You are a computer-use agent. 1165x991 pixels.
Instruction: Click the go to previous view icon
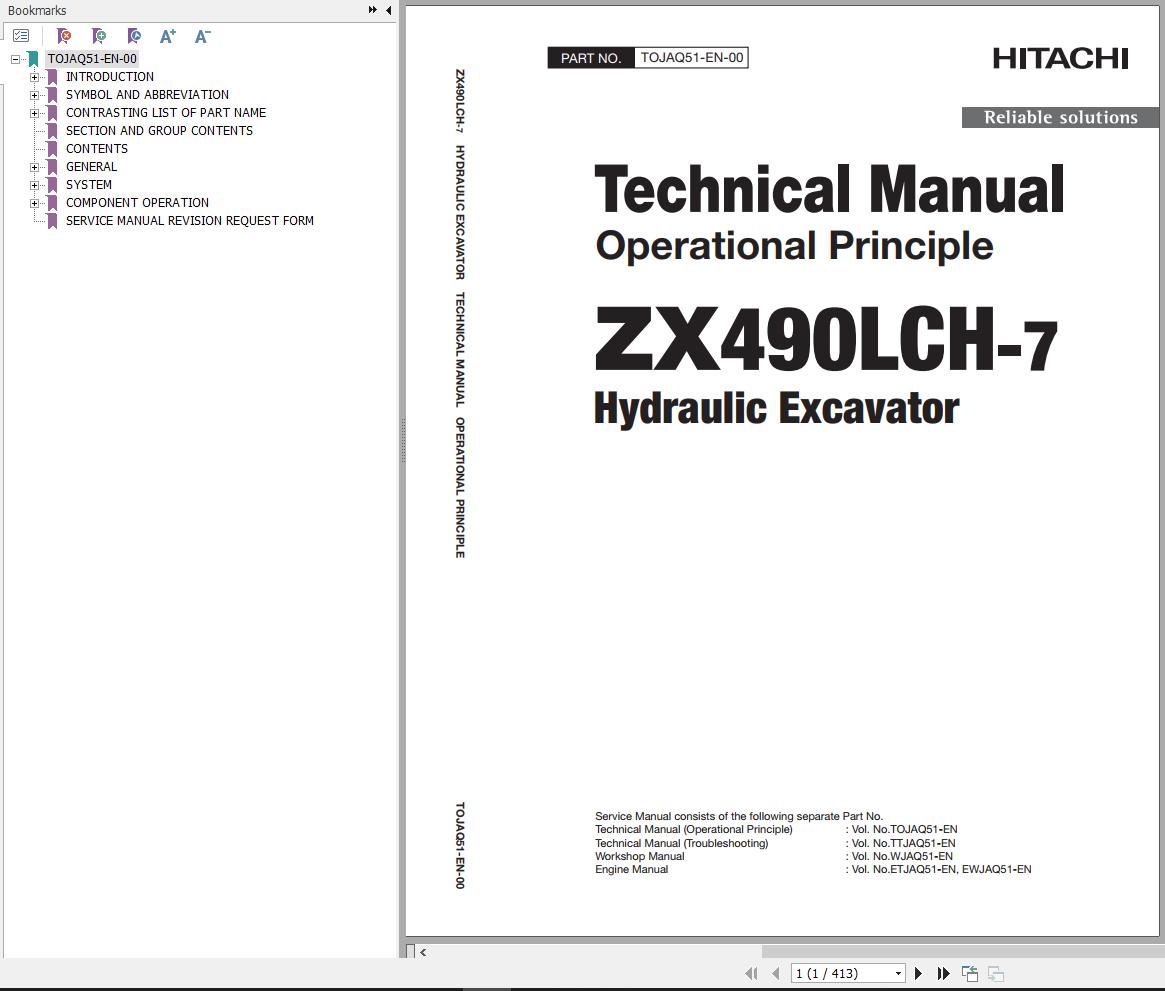(970, 973)
